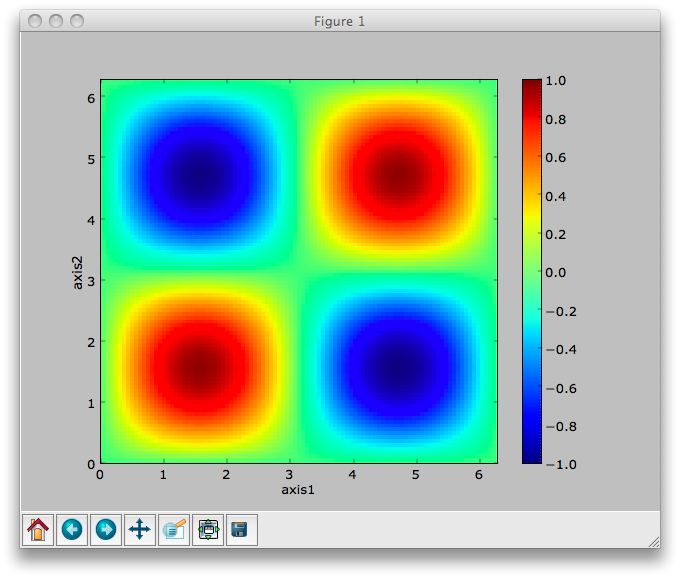The width and height of the screenshot is (680, 578).
Task: Click the green middle of colorbar
Action: coord(532,271)
